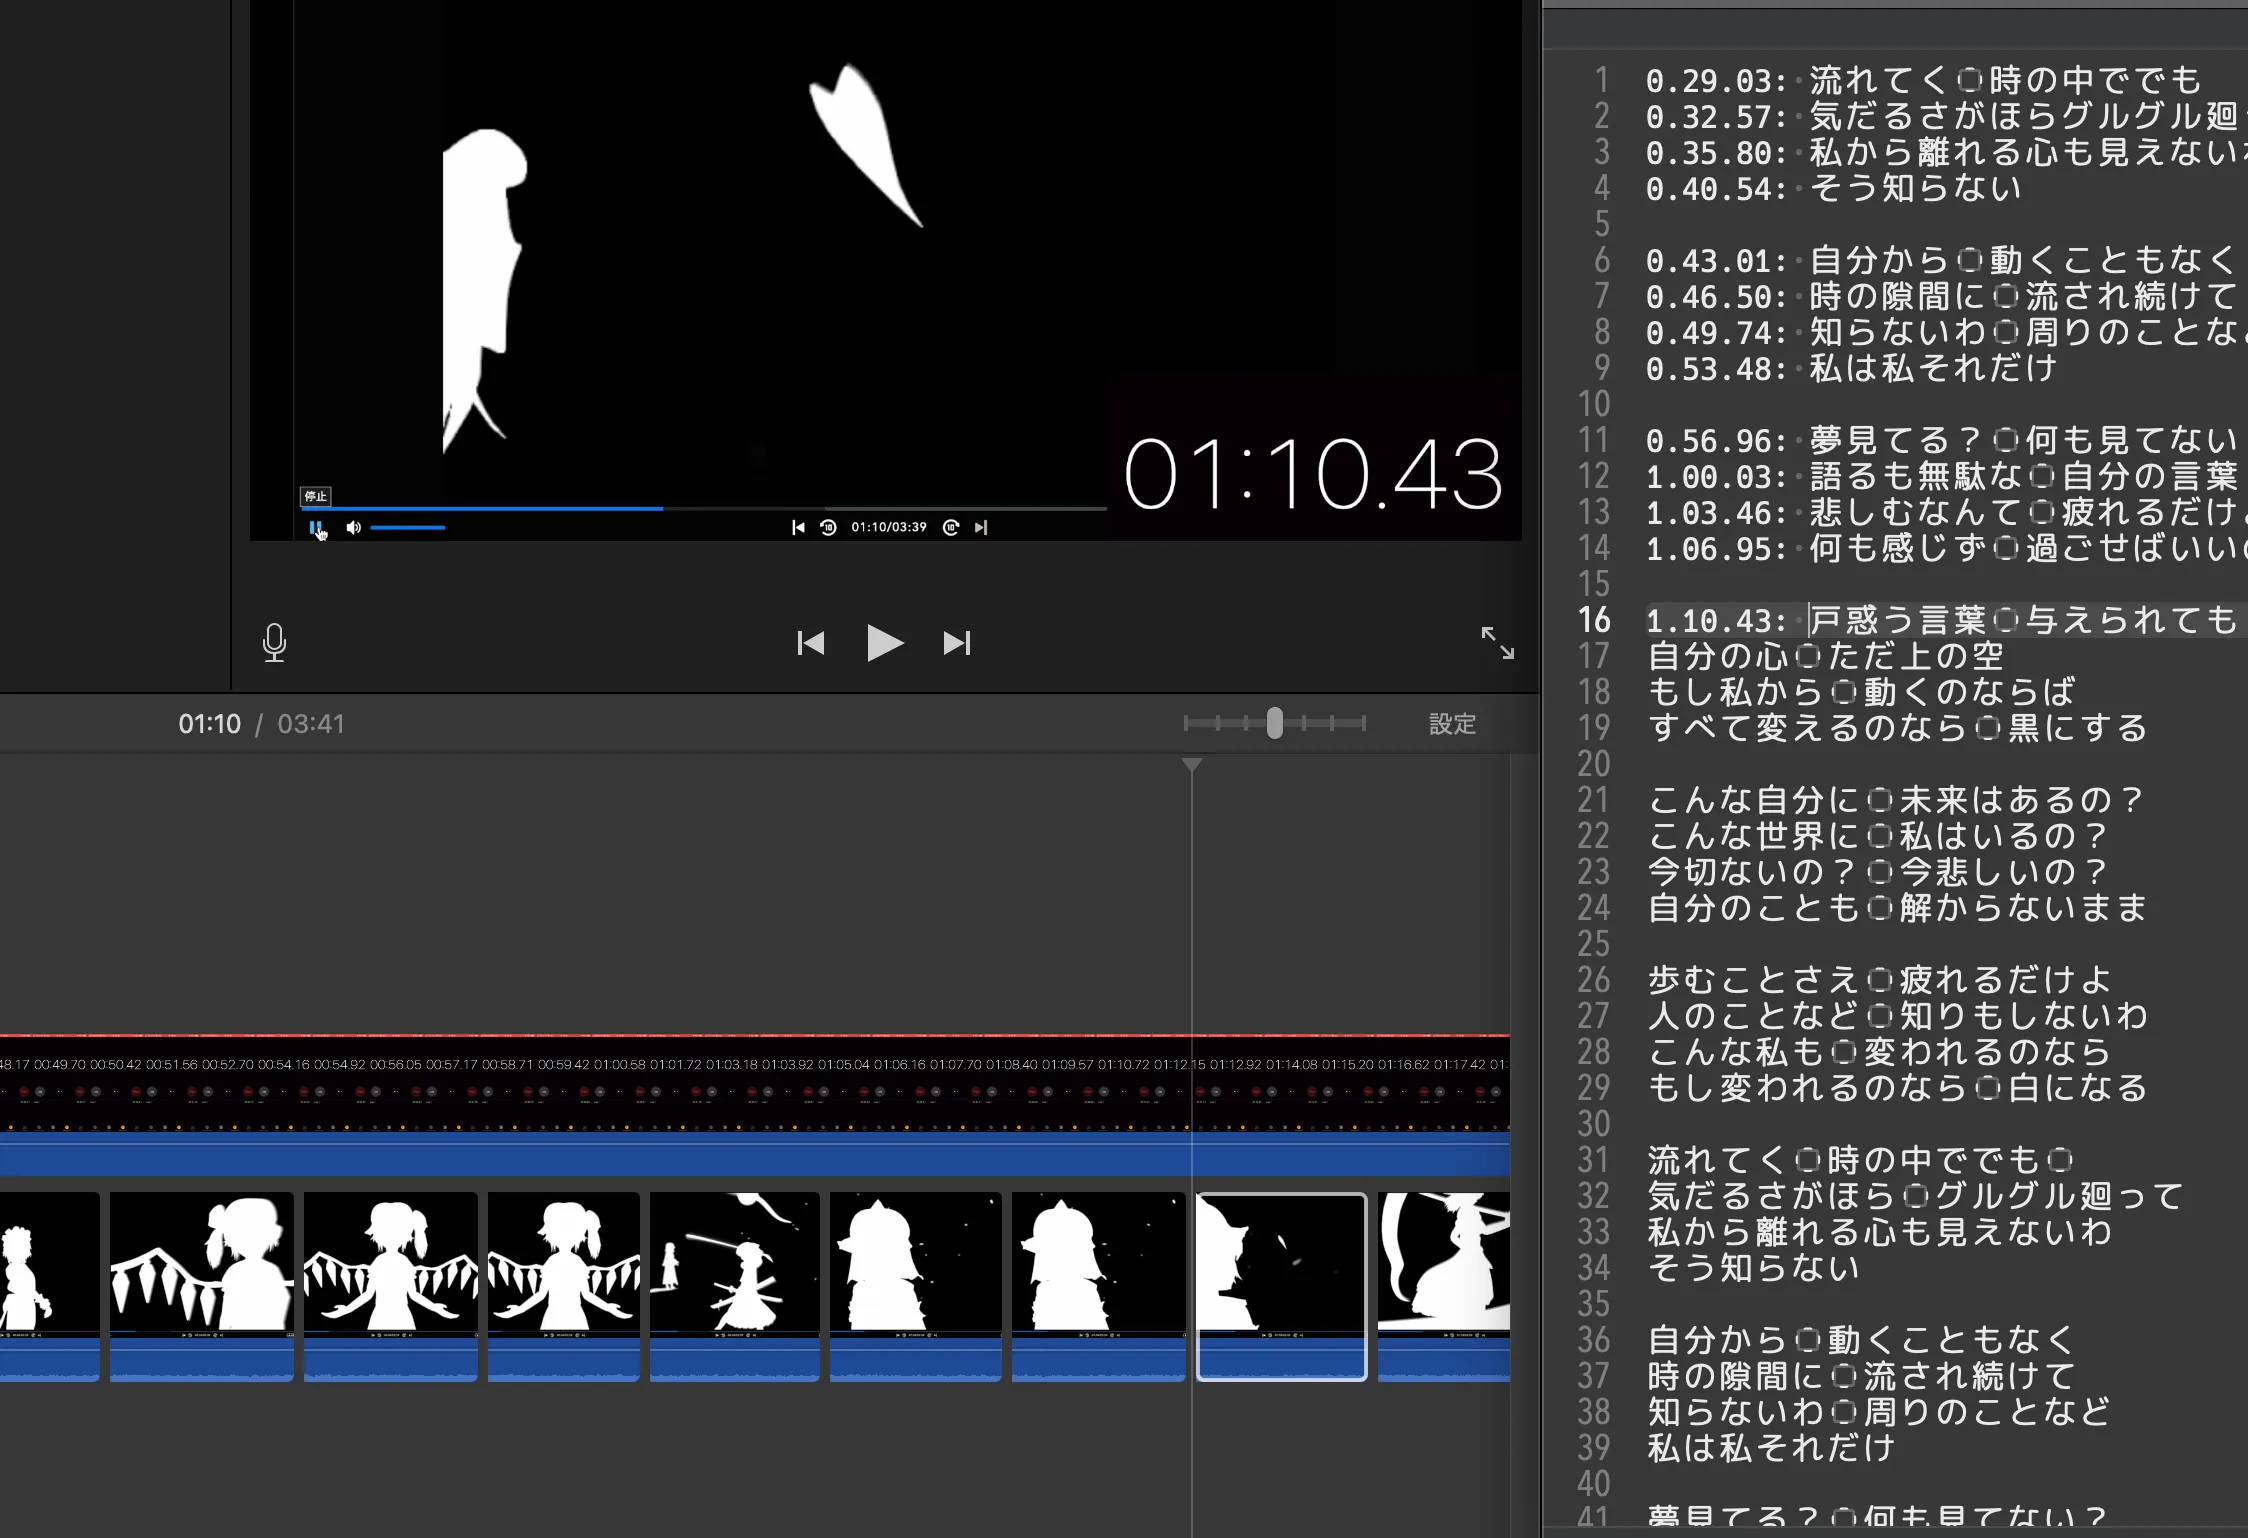Click the line starting 1.00.03 語るも無駄な
This screenshot has width=2248, height=1538.
[x=1942, y=476]
